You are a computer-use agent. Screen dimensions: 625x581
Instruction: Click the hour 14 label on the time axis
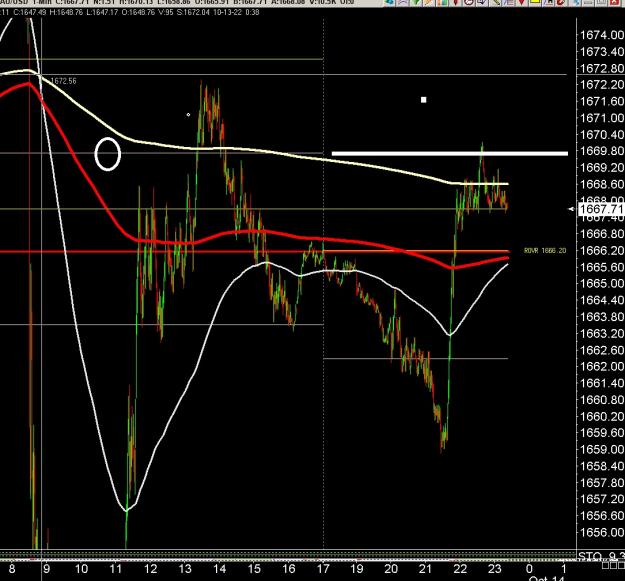(220, 569)
